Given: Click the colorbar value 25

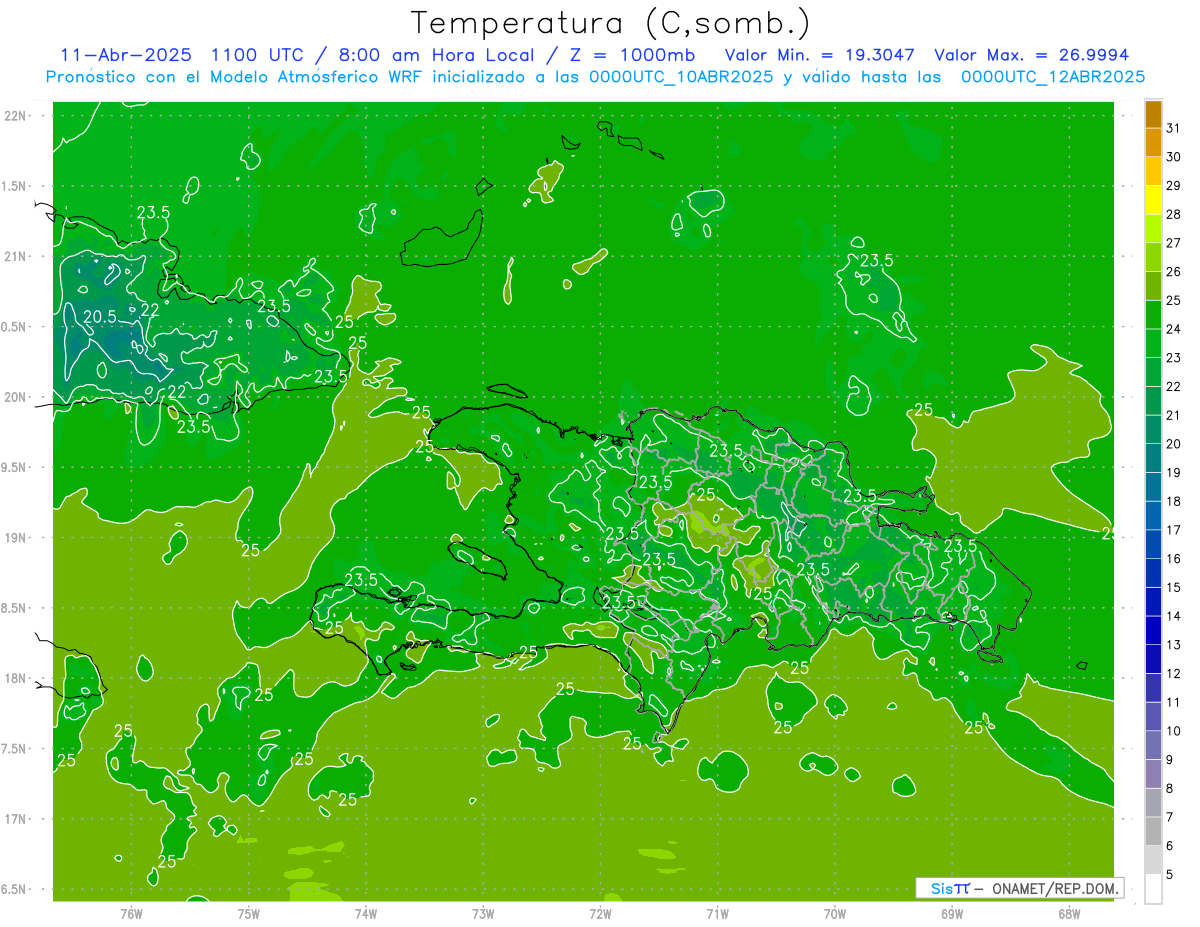Looking at the screenshot, I should [1174, 300].
